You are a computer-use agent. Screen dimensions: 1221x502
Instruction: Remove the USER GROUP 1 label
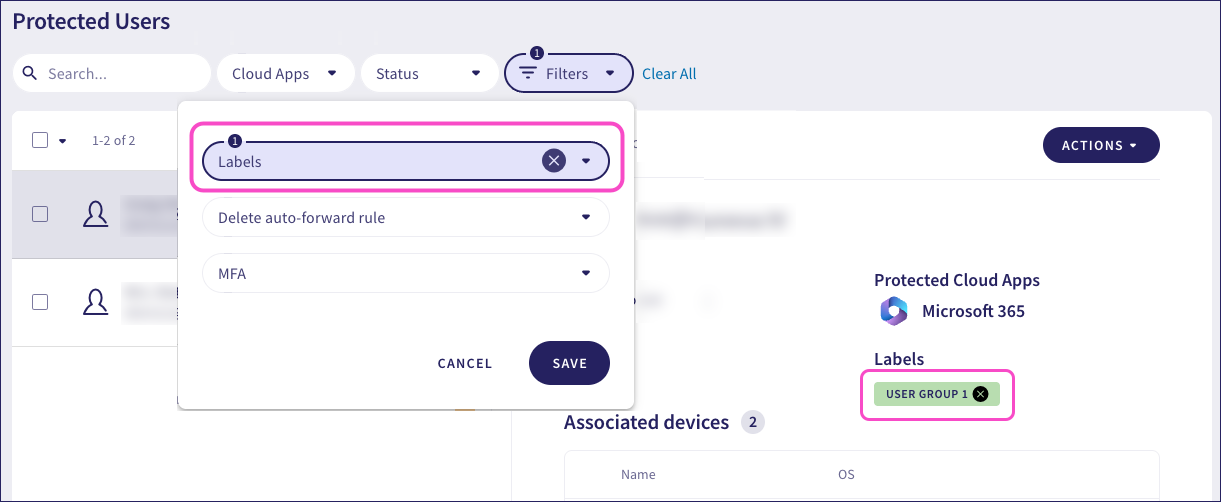click(x=980, y=394)
